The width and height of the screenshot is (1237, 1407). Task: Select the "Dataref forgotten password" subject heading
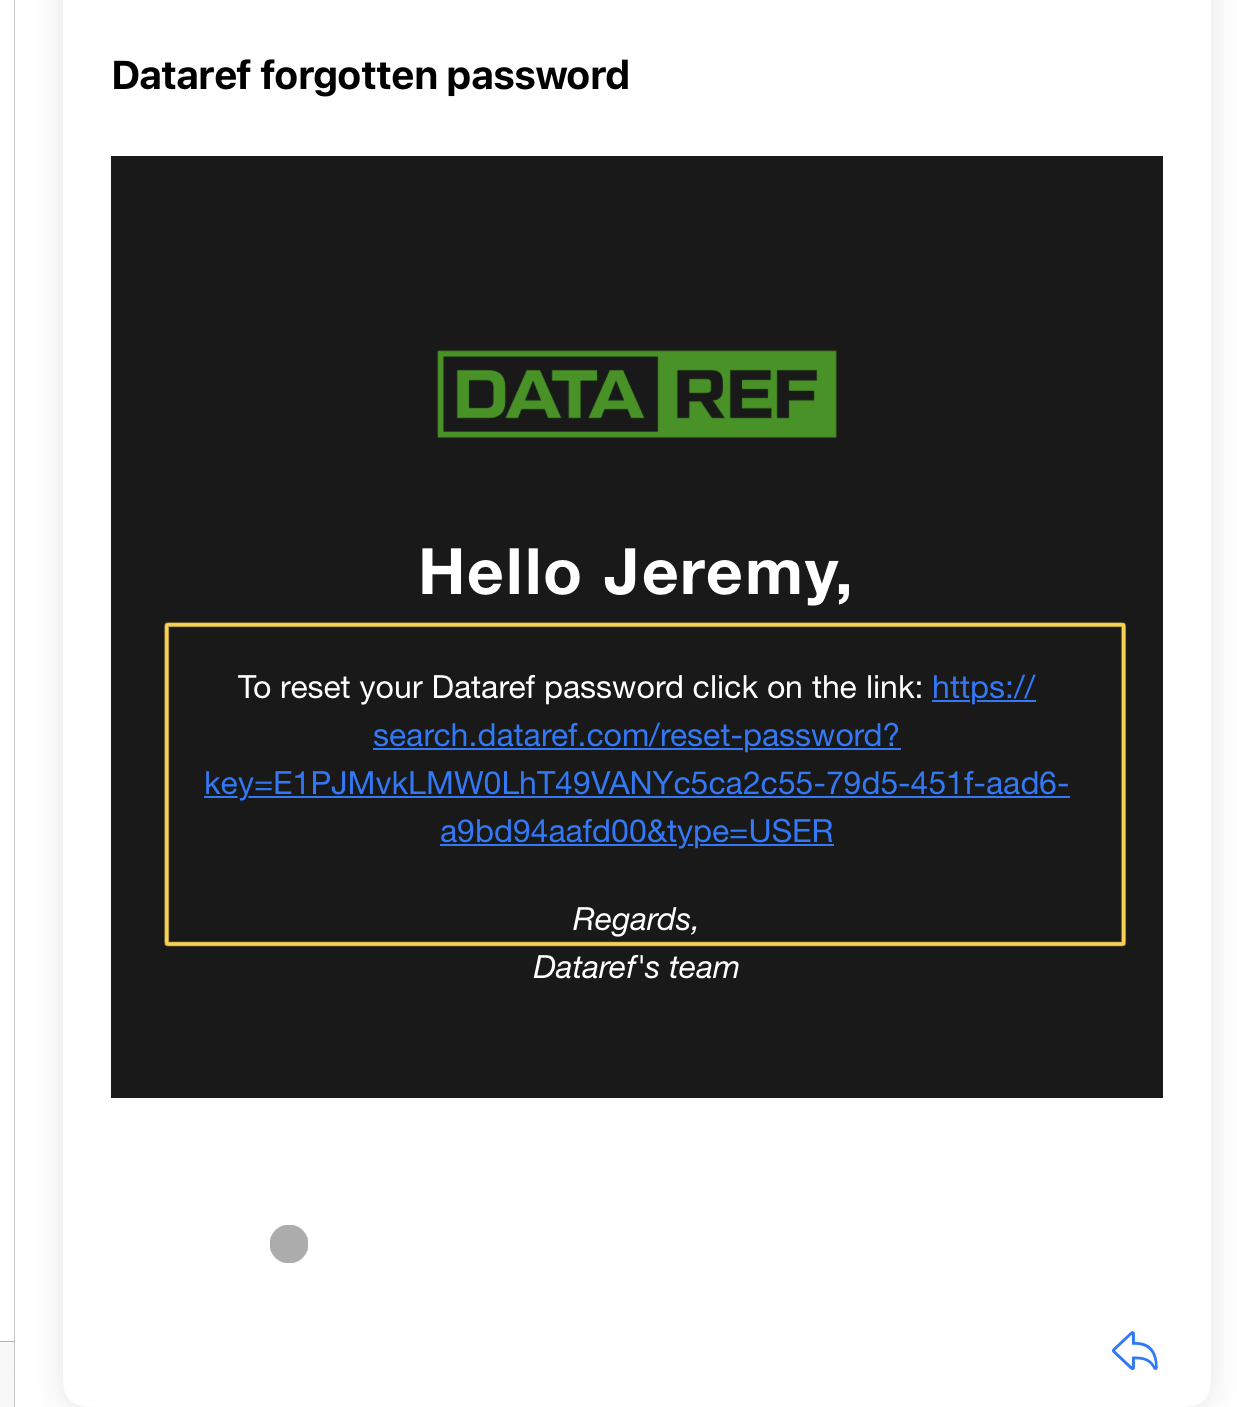371,76
